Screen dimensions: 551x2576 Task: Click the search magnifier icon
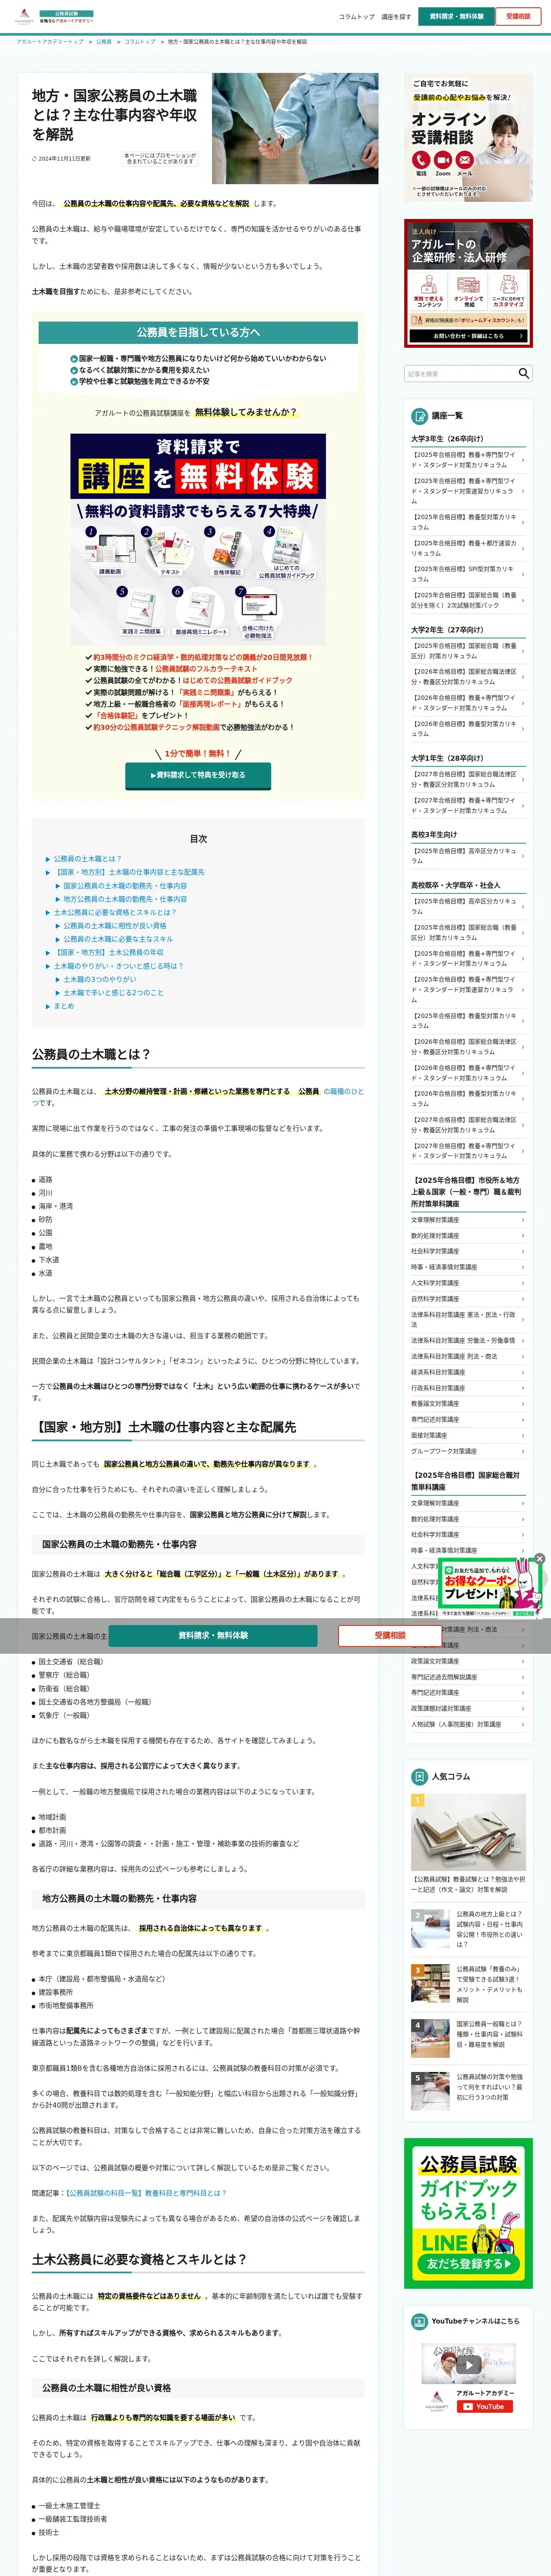point(523,373)
